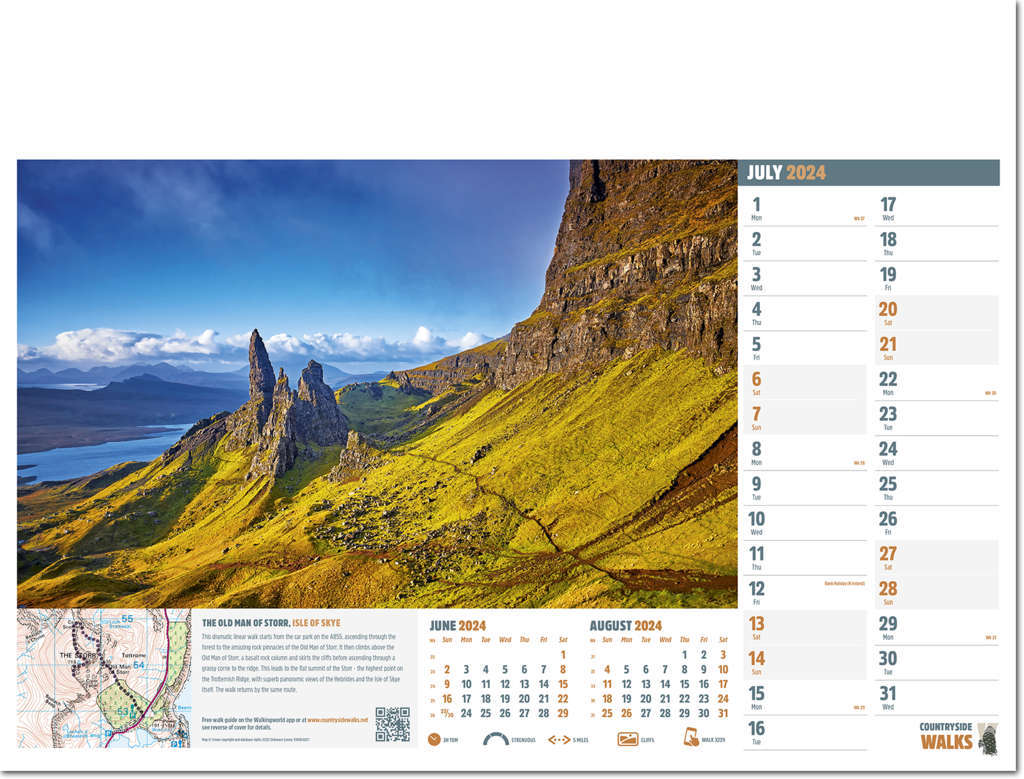1024x779 pixels.
Task: Select July 18 Thu
Action: coord(936,244)
